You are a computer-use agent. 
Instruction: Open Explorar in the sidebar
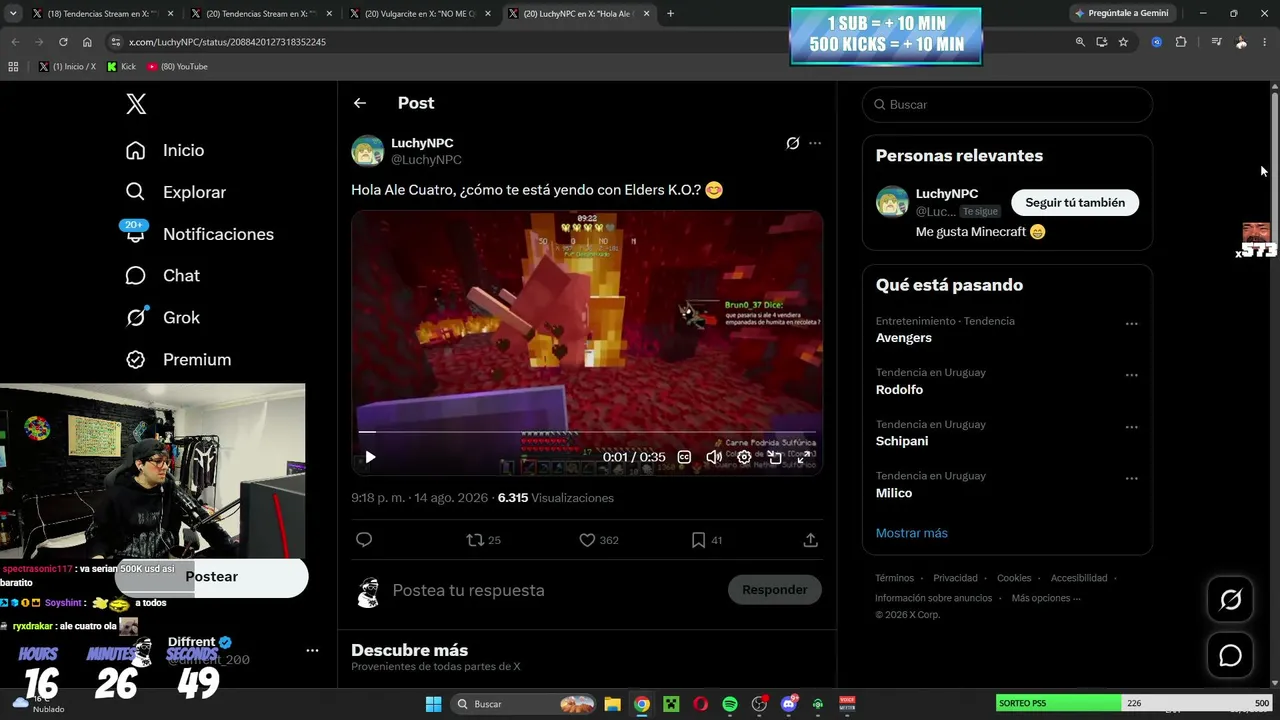pyautogui.click(x=175, y=192)
